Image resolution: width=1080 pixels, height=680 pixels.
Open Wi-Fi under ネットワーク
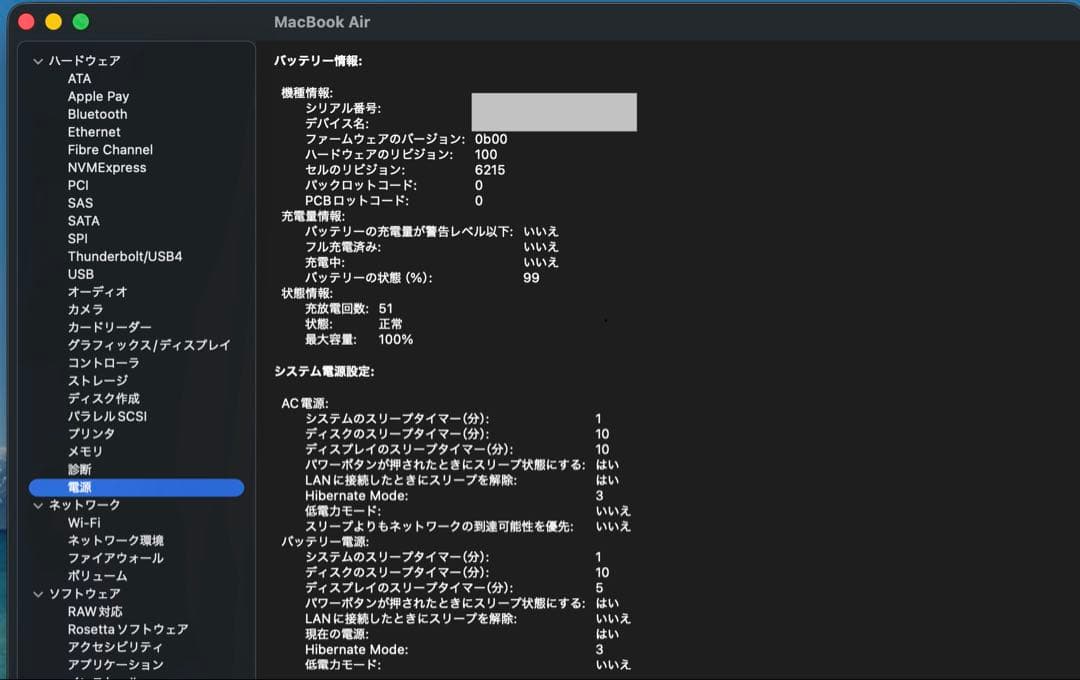pos(84,523)
